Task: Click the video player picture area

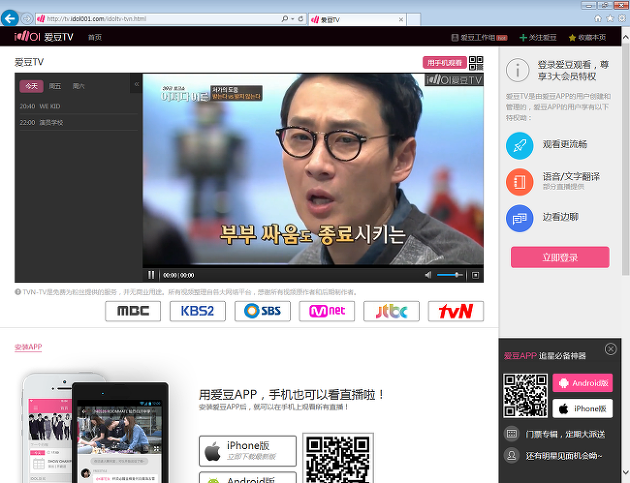Action: tap(313, 169)
